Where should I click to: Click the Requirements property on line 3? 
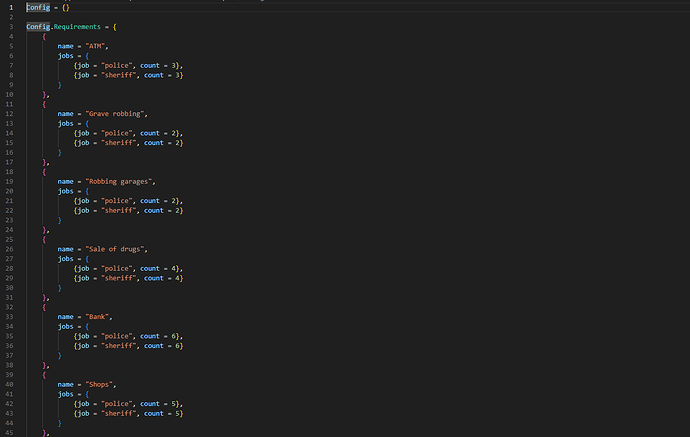pos(77,27)
